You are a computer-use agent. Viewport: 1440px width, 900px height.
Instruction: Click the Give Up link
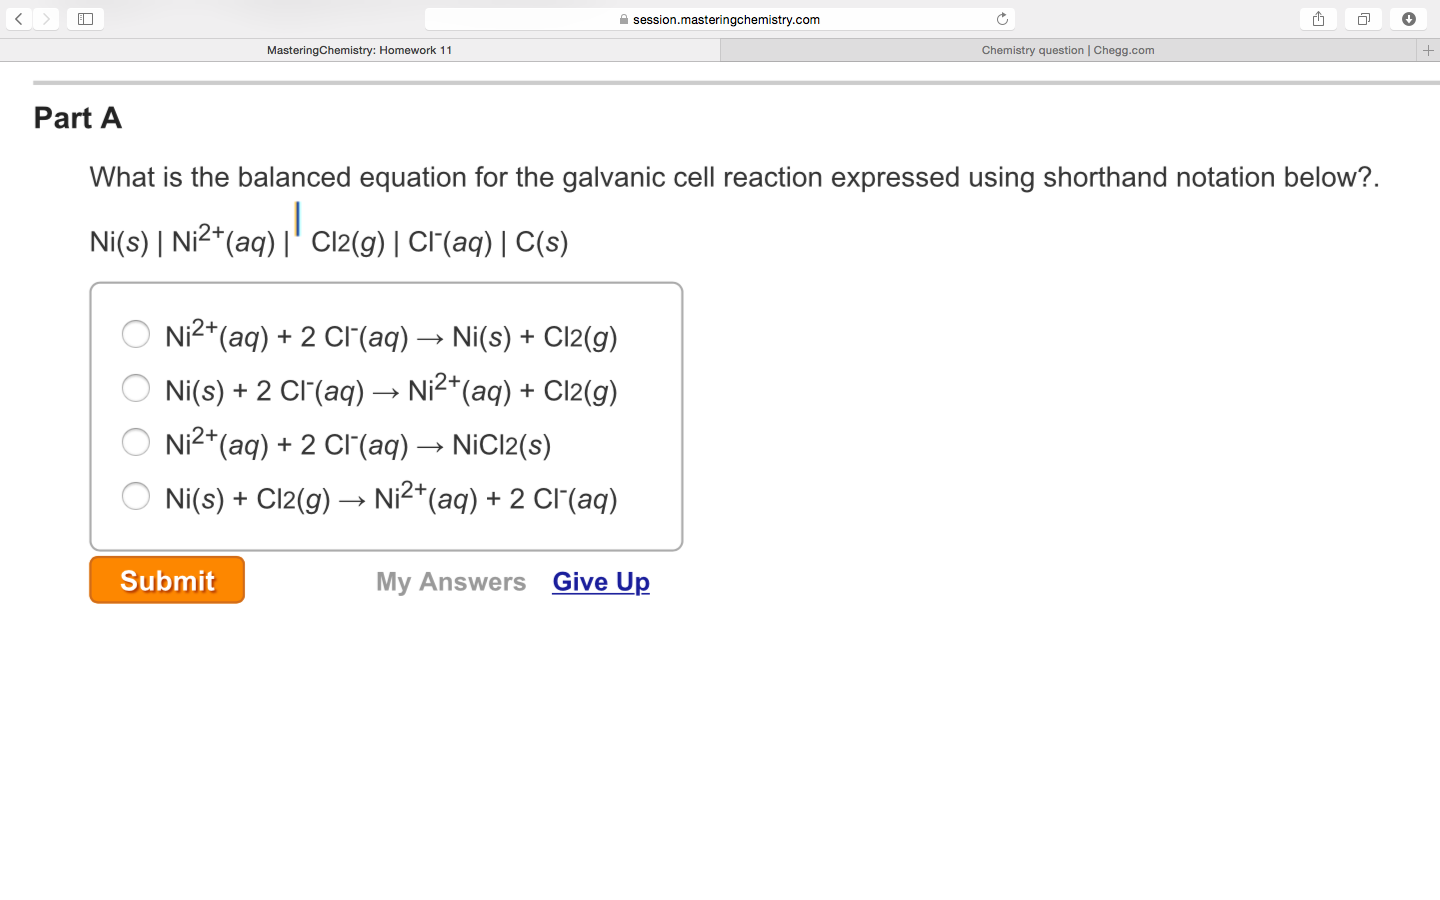(600, 581)
